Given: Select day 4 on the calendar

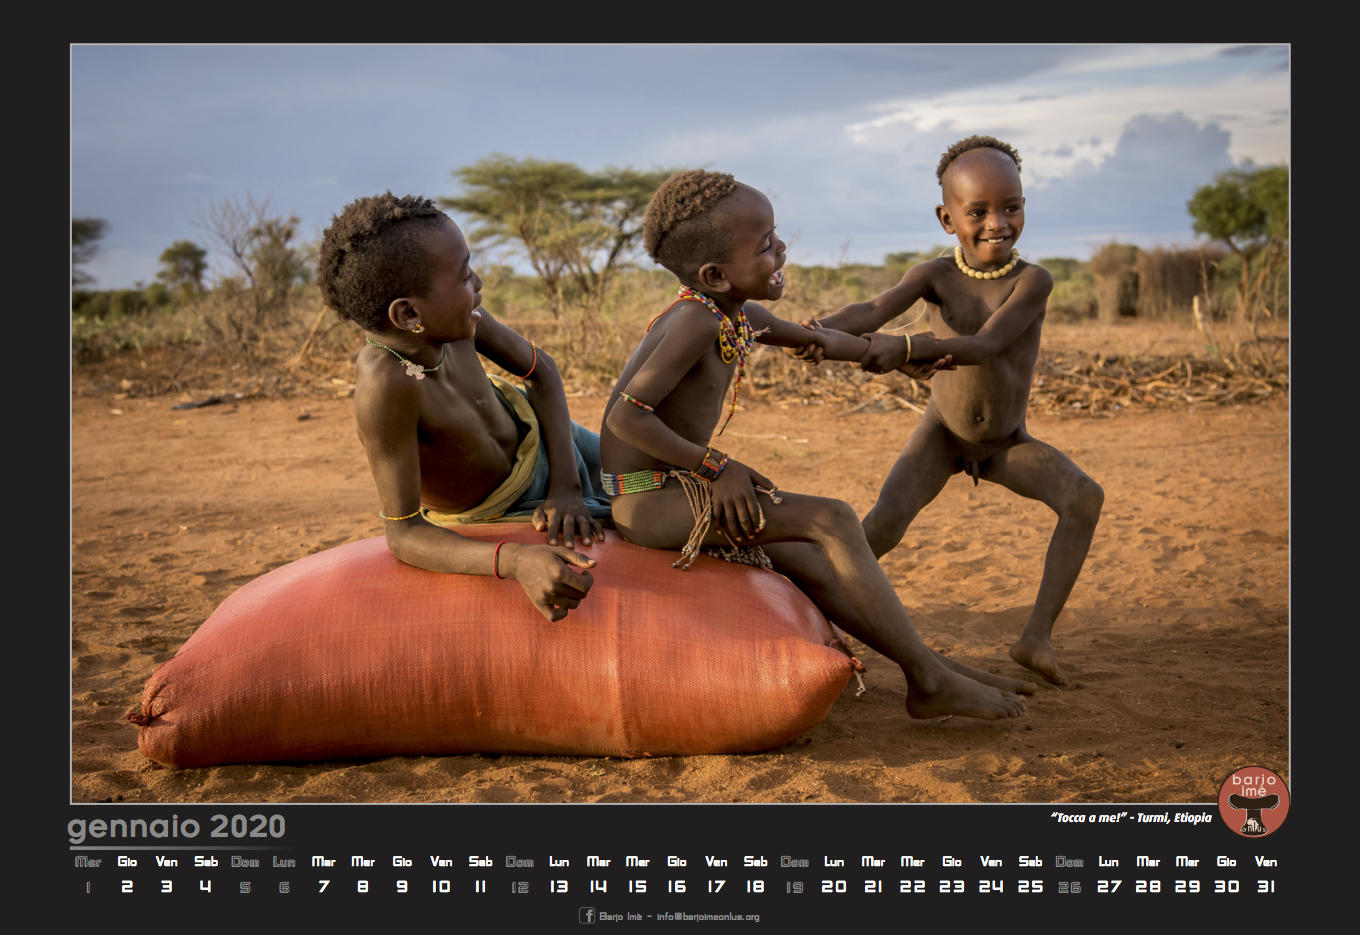Looking at the screenshot, I should click(205, 886).
